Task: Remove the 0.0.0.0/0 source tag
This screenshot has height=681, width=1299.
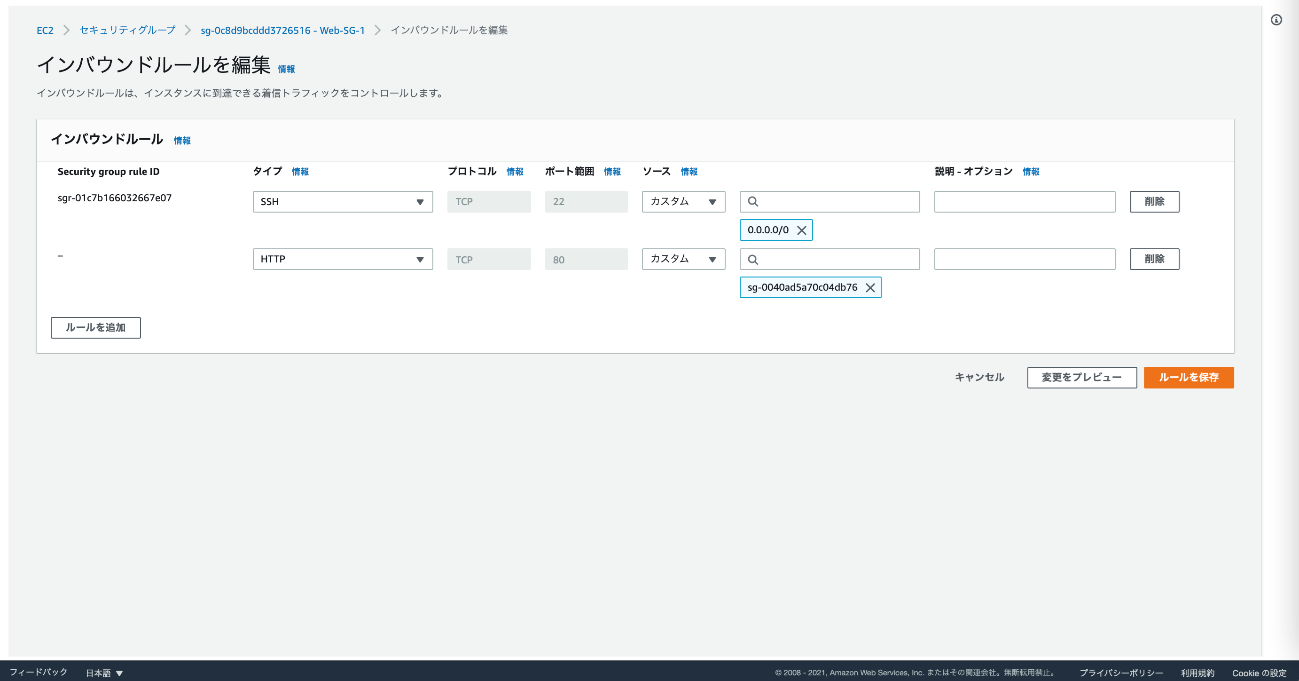Action: [x=801, y=230]
